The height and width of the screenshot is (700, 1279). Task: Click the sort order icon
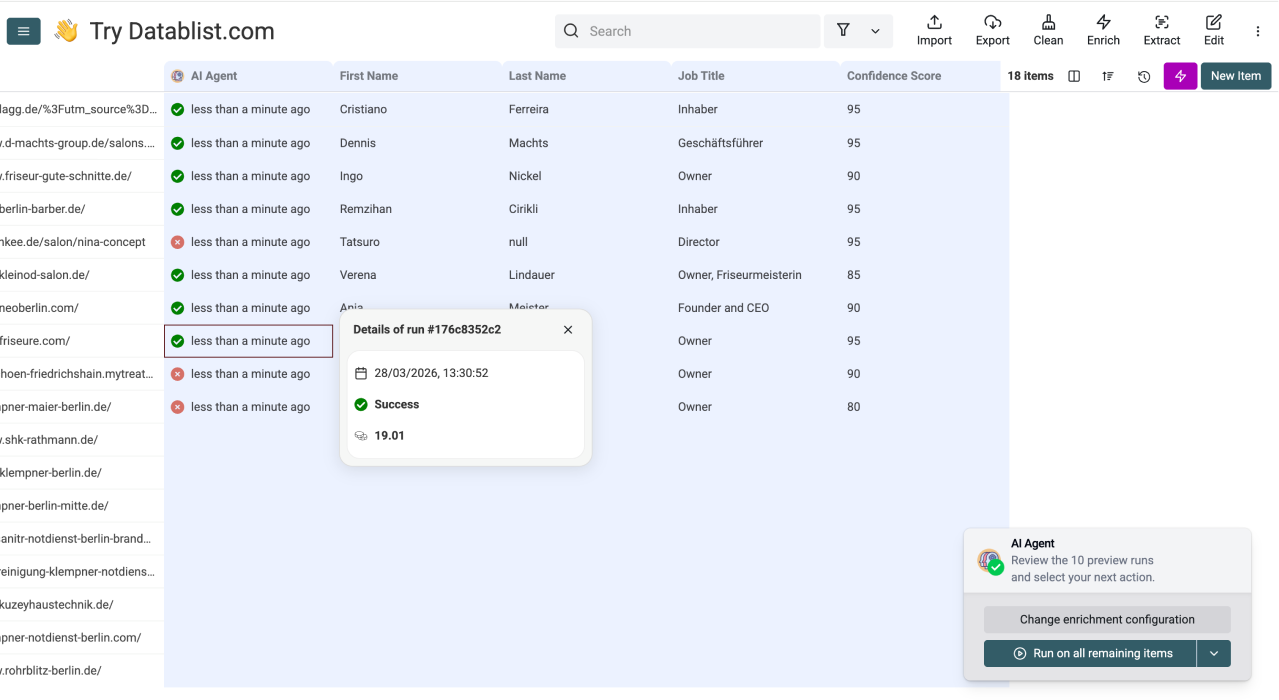coord(1108,76)
